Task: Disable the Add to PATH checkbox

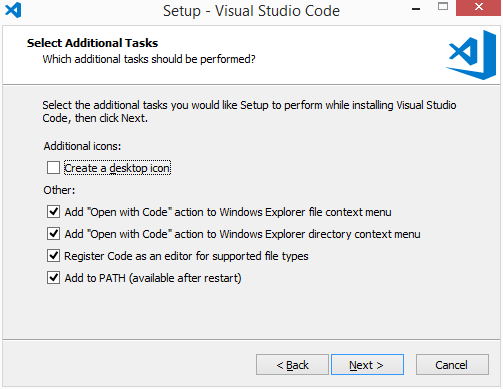Action: 53,278
